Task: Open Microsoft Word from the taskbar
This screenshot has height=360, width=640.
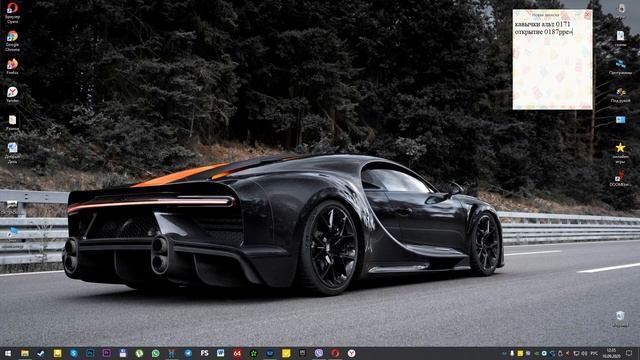Action: (x=220, y=353)
